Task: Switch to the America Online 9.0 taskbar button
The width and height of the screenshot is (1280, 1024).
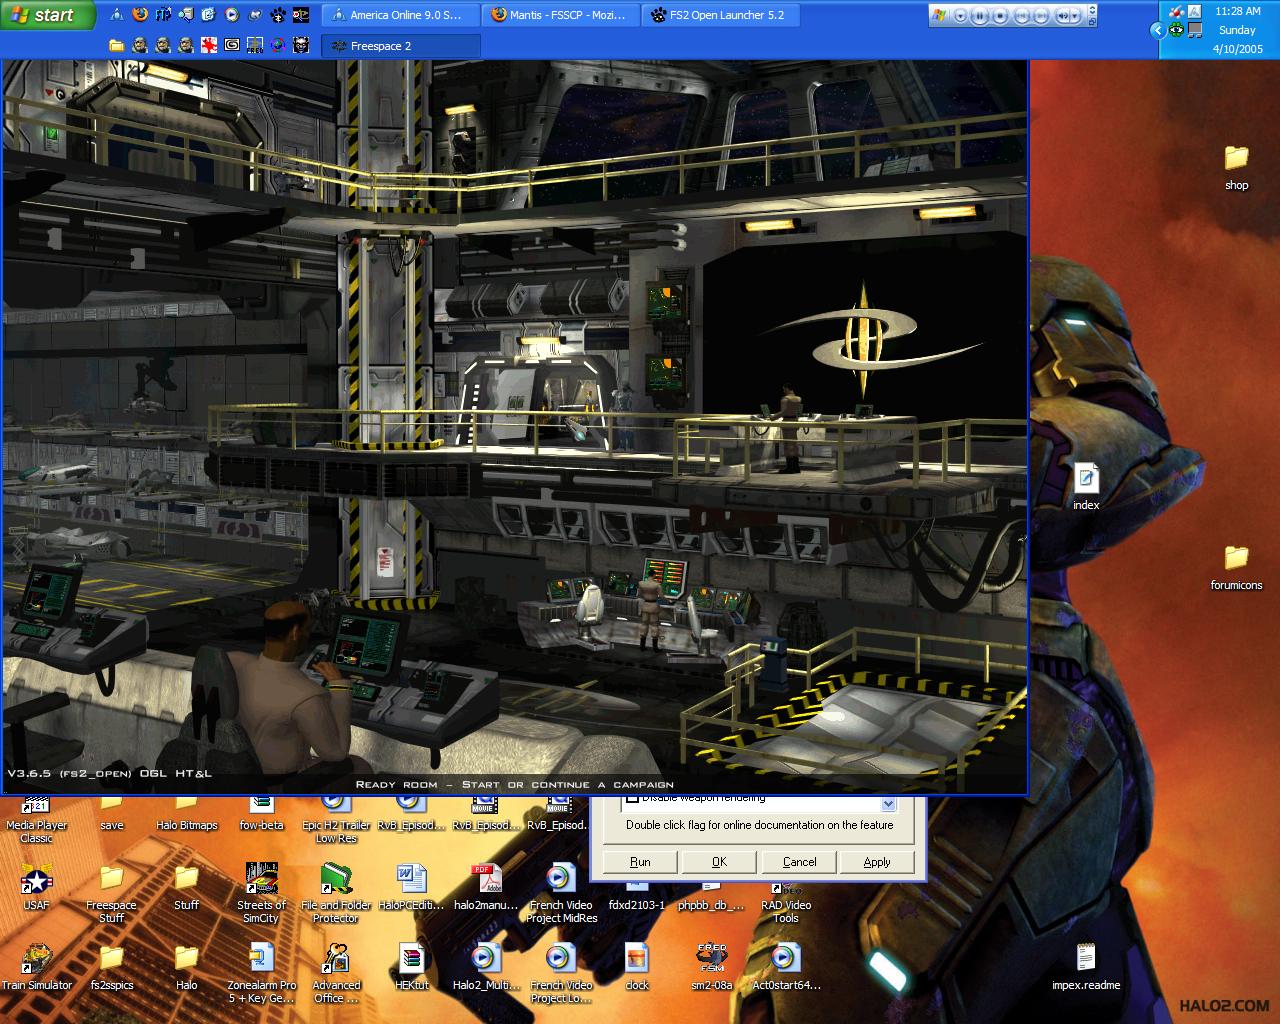Action: pos(400,15)
